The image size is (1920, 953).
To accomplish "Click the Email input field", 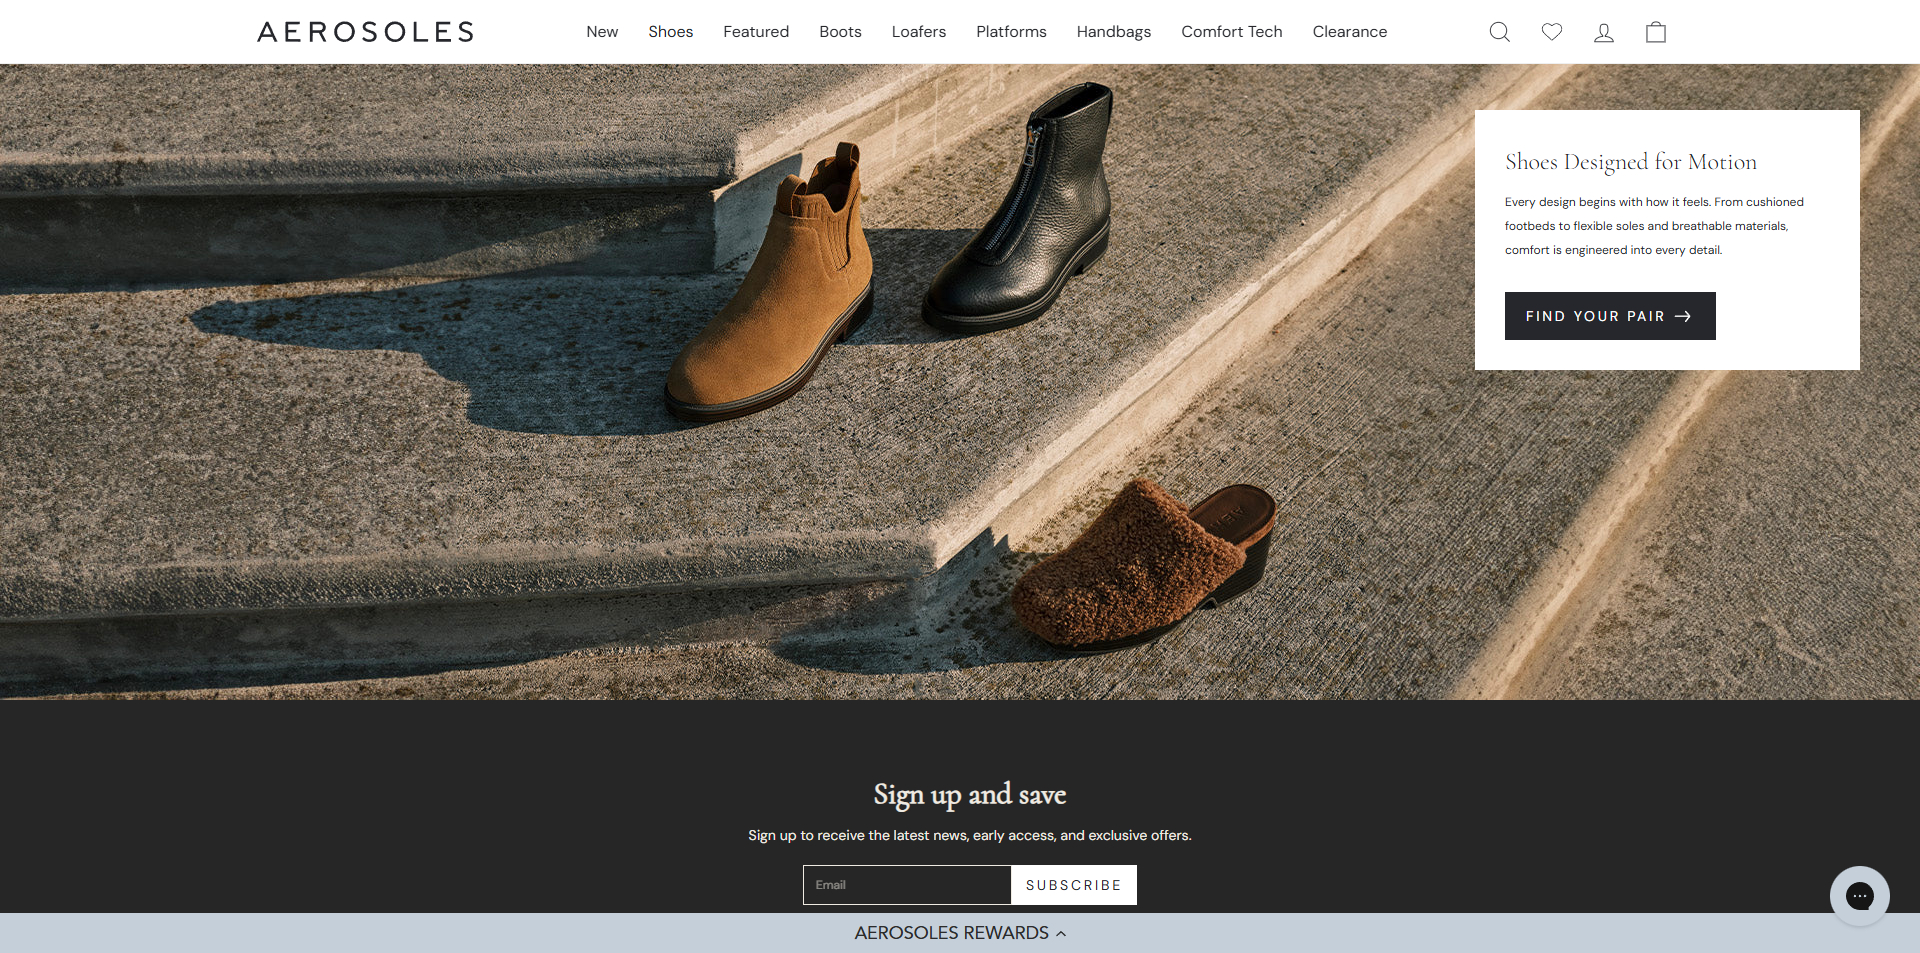I will [906, 884].
